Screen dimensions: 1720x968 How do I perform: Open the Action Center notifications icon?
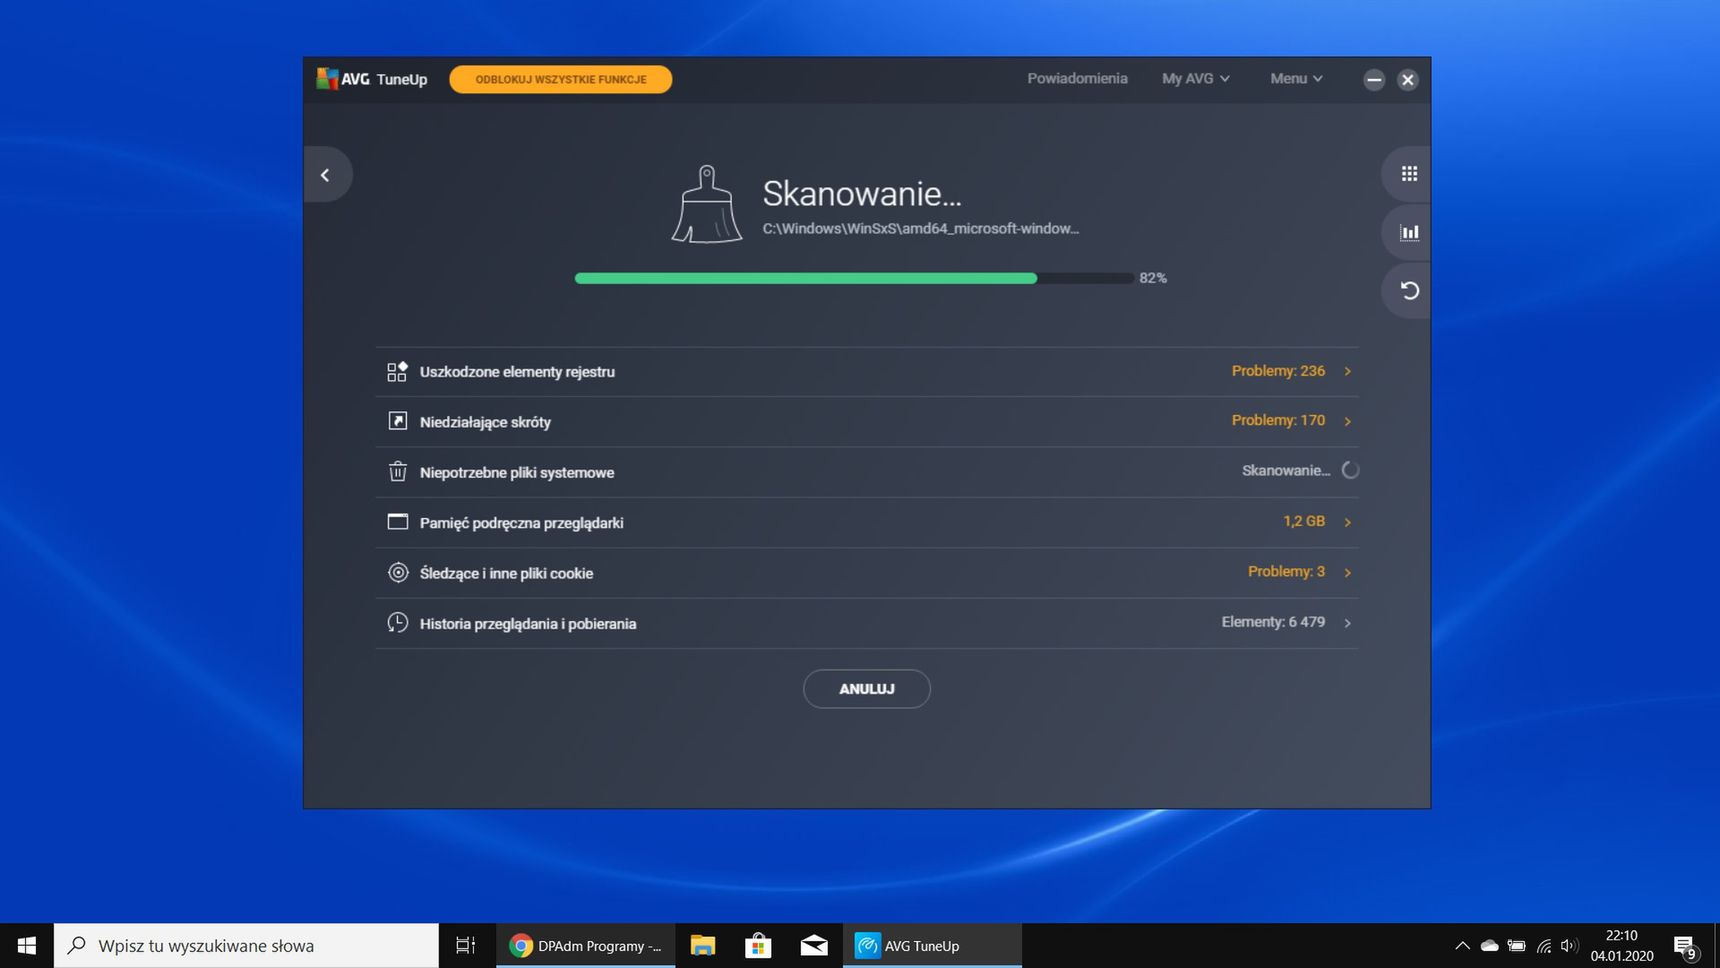(1686, 945)
